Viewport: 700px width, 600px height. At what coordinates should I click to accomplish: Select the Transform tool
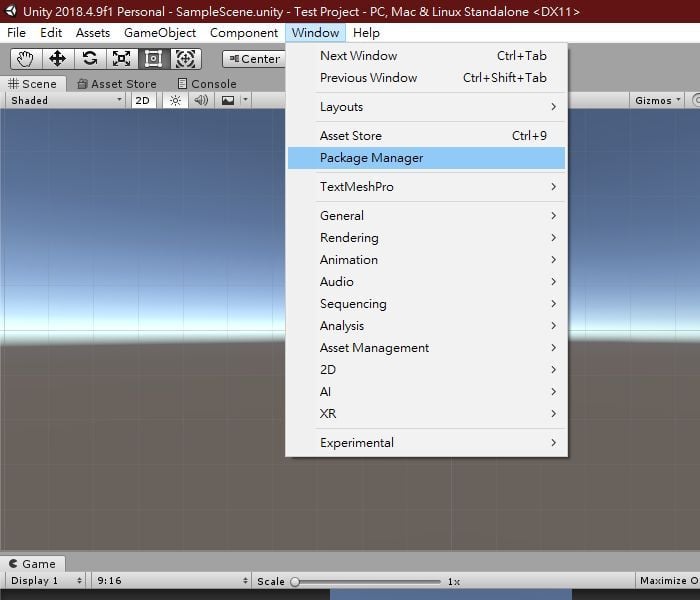(x=186, y=58)
